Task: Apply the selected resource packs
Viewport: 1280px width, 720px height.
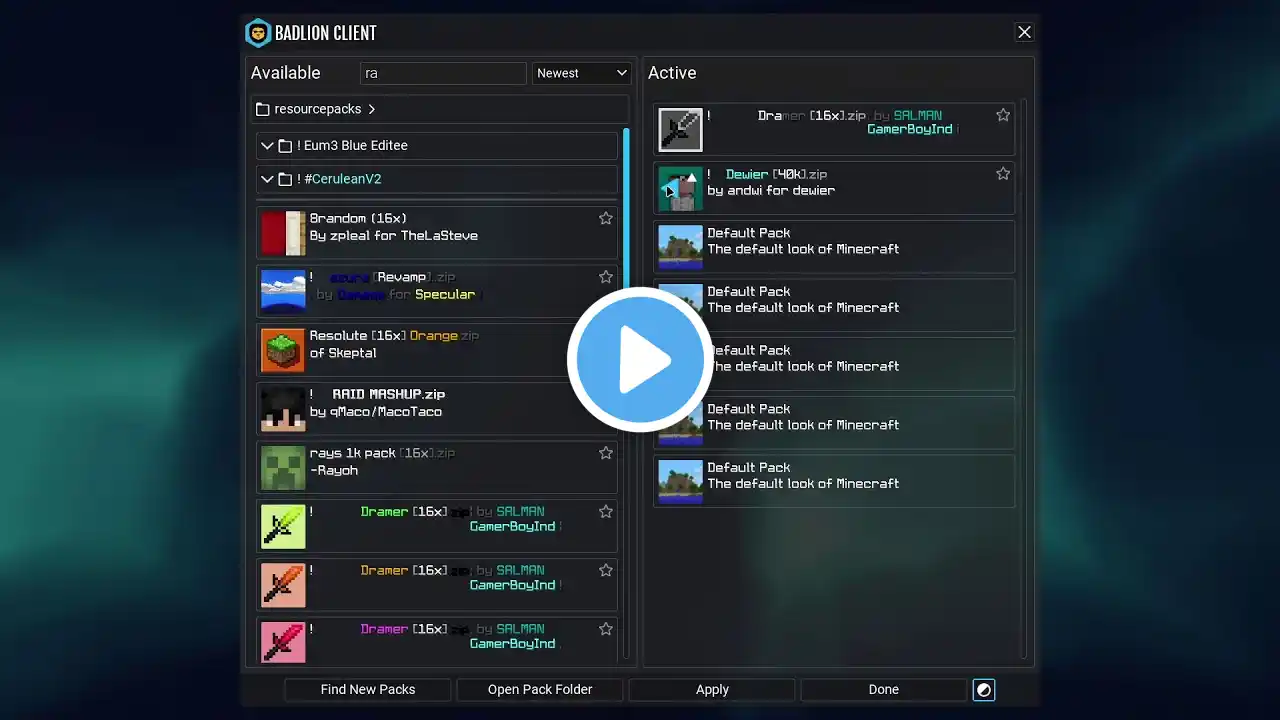Action: point(712,689)
